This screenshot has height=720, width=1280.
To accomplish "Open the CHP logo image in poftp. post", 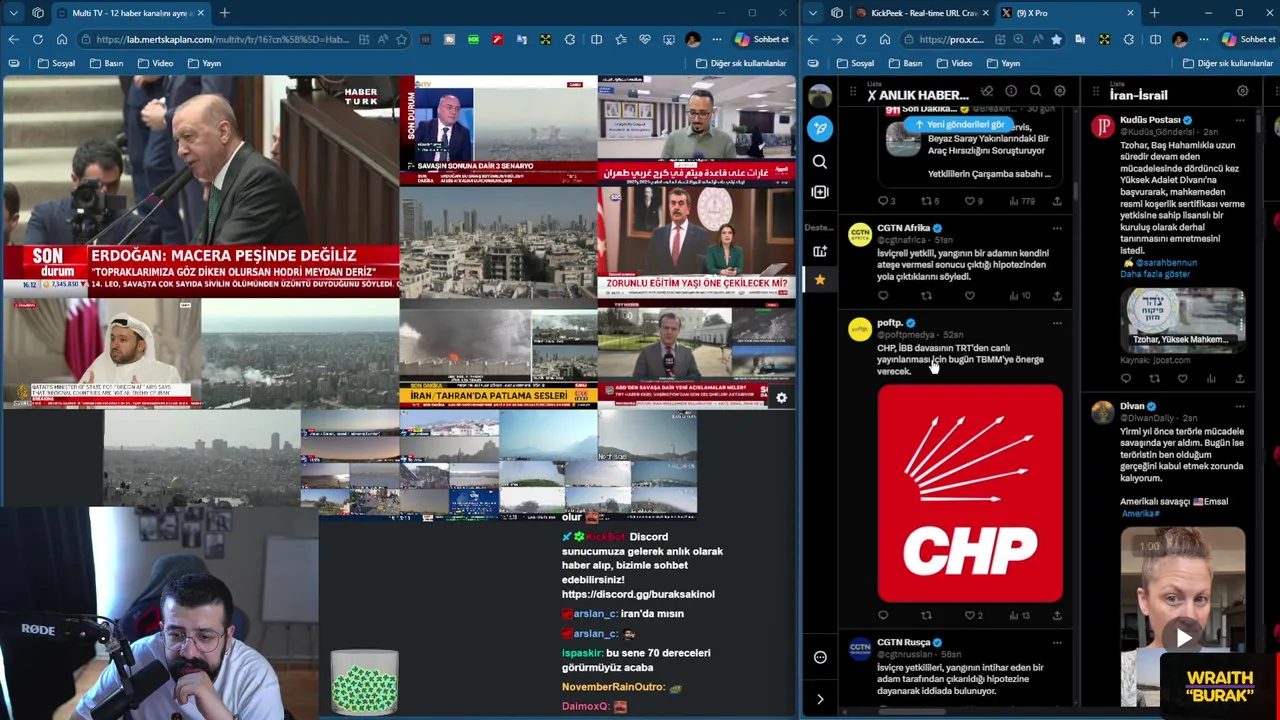I will coord(970,494).
